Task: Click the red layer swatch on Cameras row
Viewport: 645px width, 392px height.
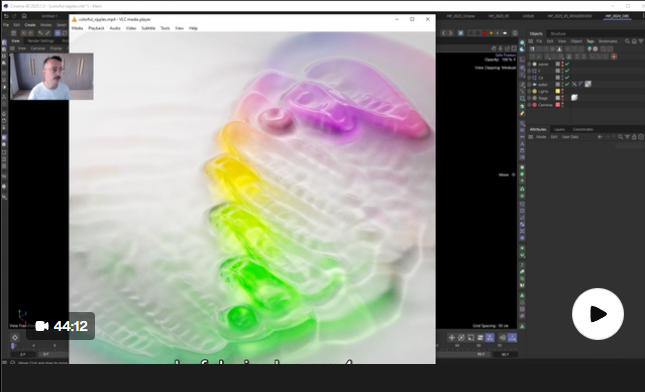Action: [558, 105]
